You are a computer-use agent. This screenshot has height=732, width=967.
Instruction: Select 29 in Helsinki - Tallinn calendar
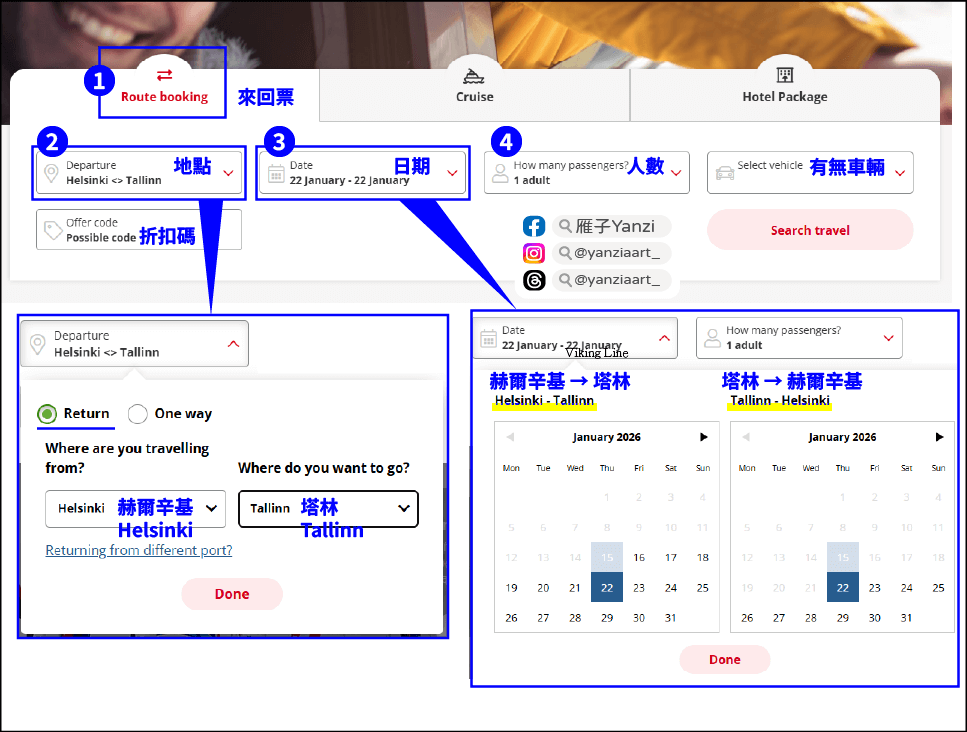pyautogui.click(x=607, y=618)
